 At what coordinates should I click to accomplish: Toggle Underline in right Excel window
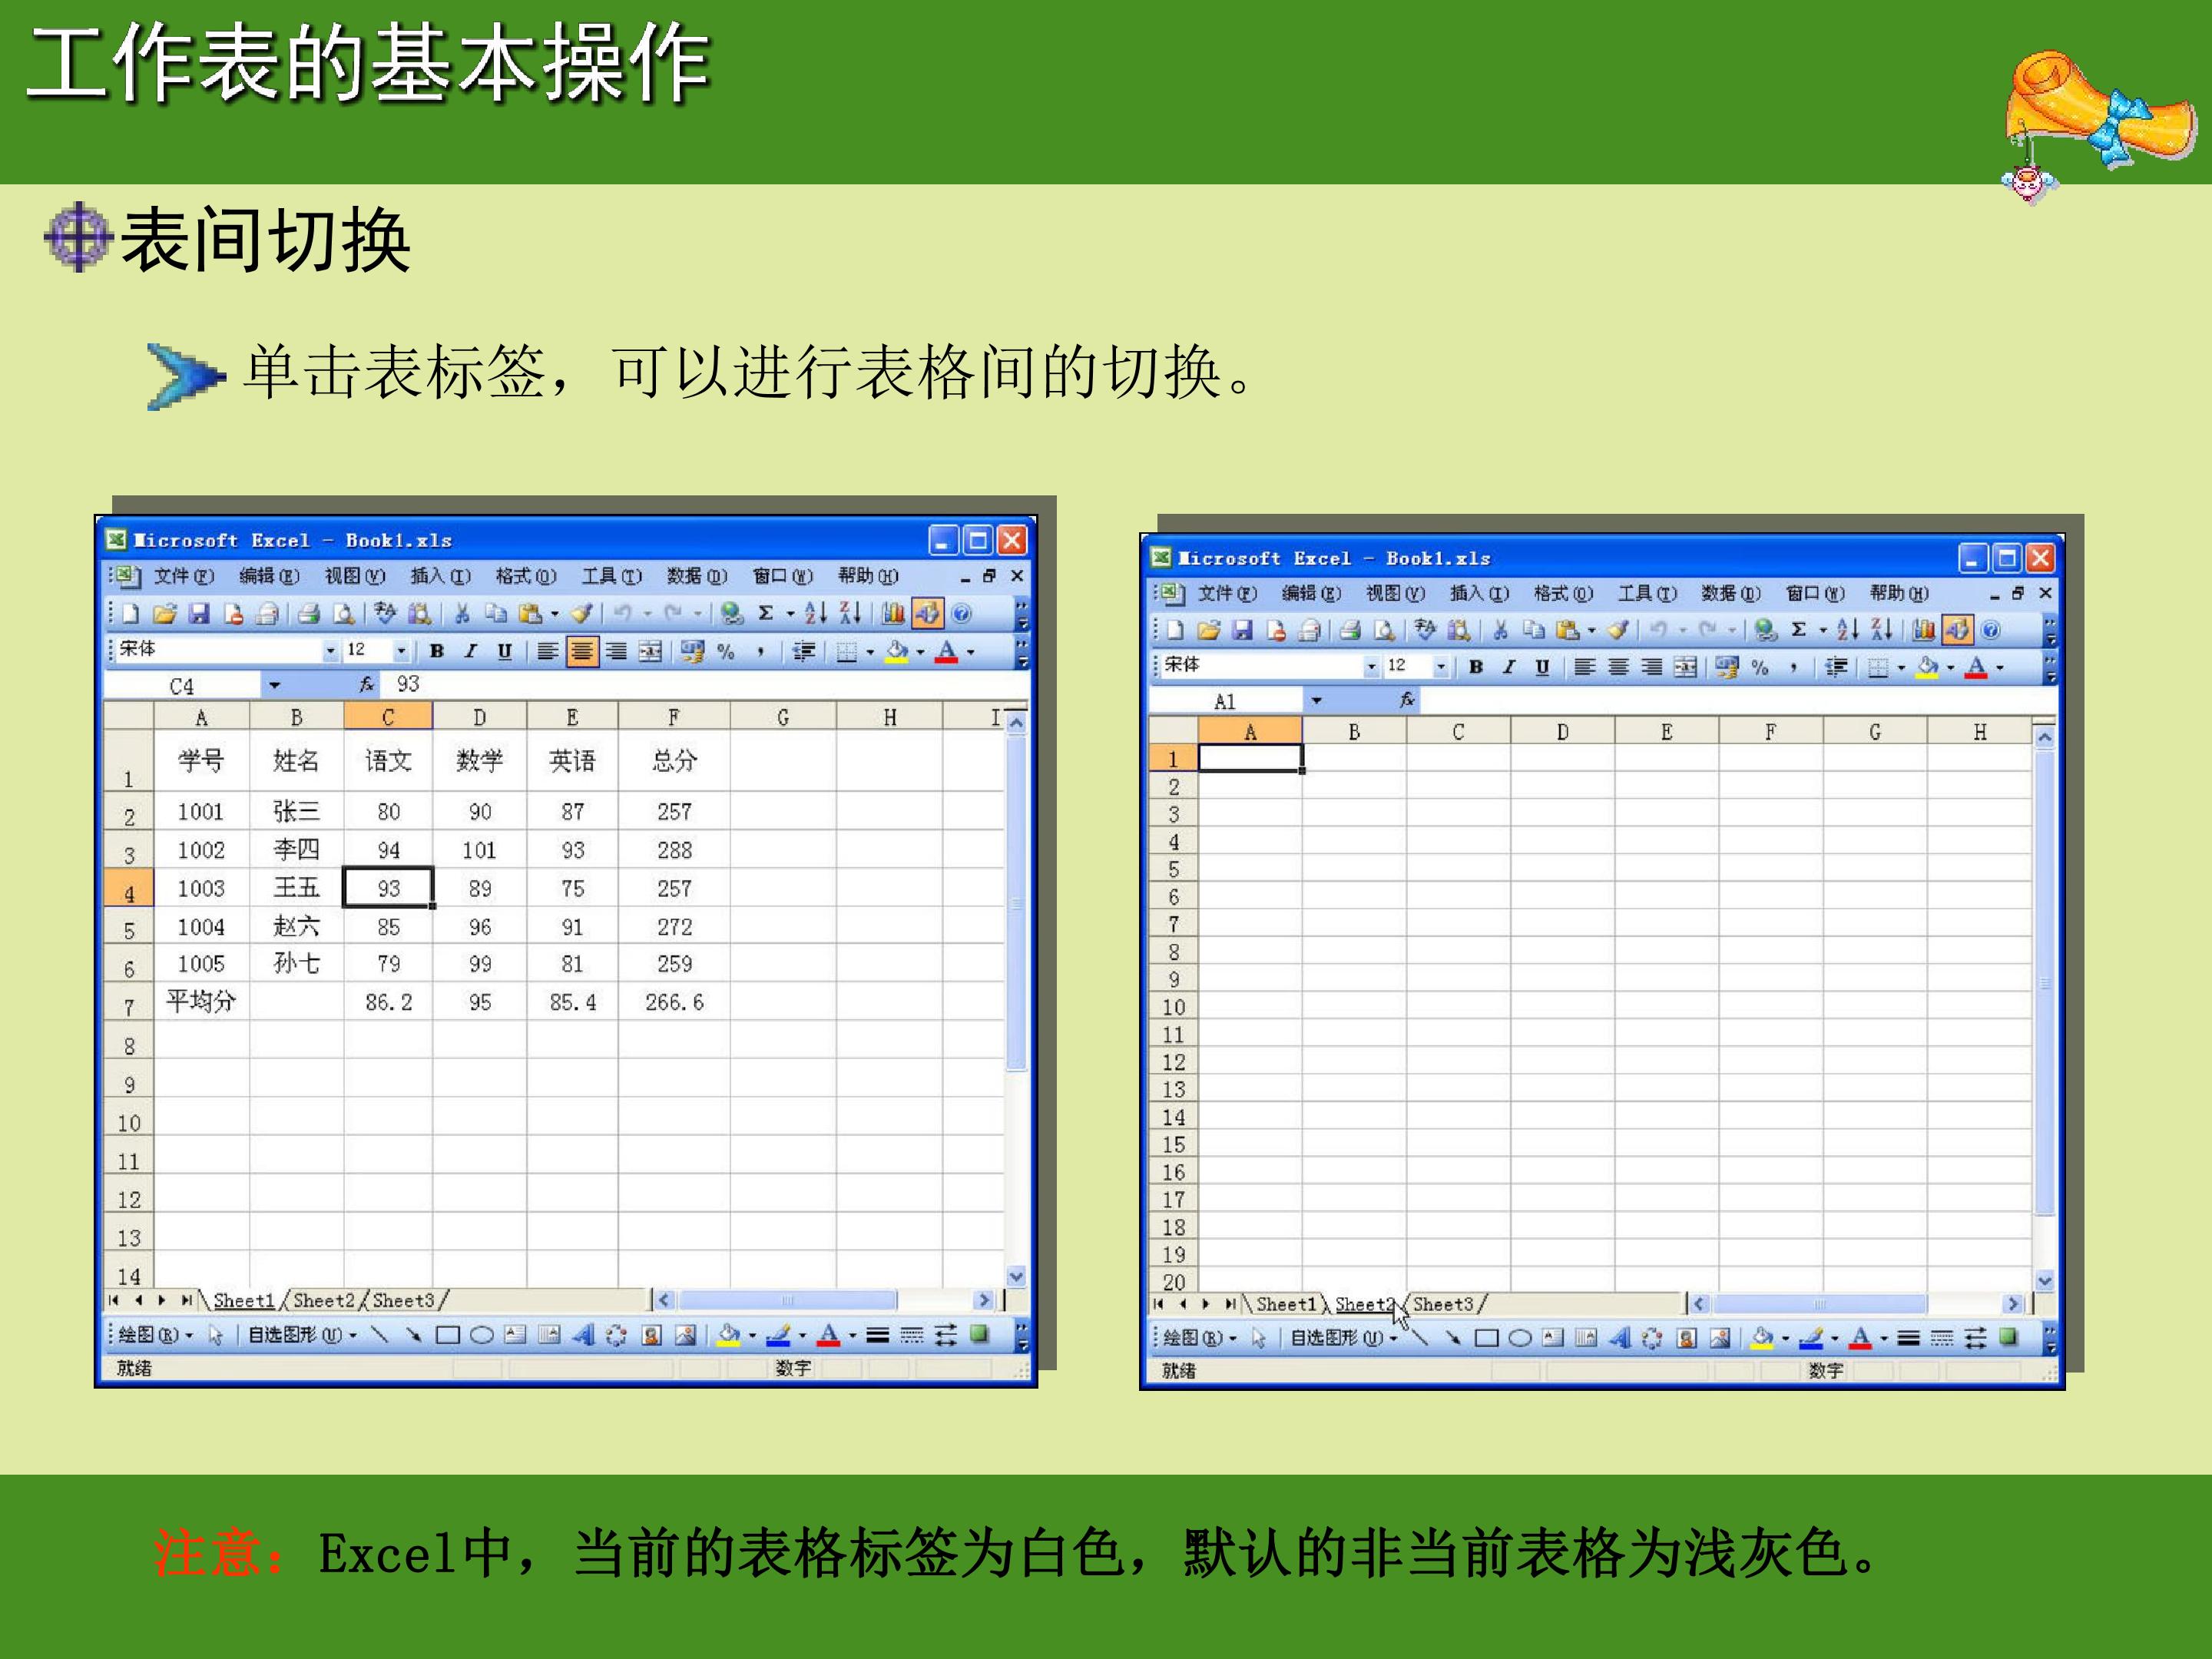pos(1543,667)
